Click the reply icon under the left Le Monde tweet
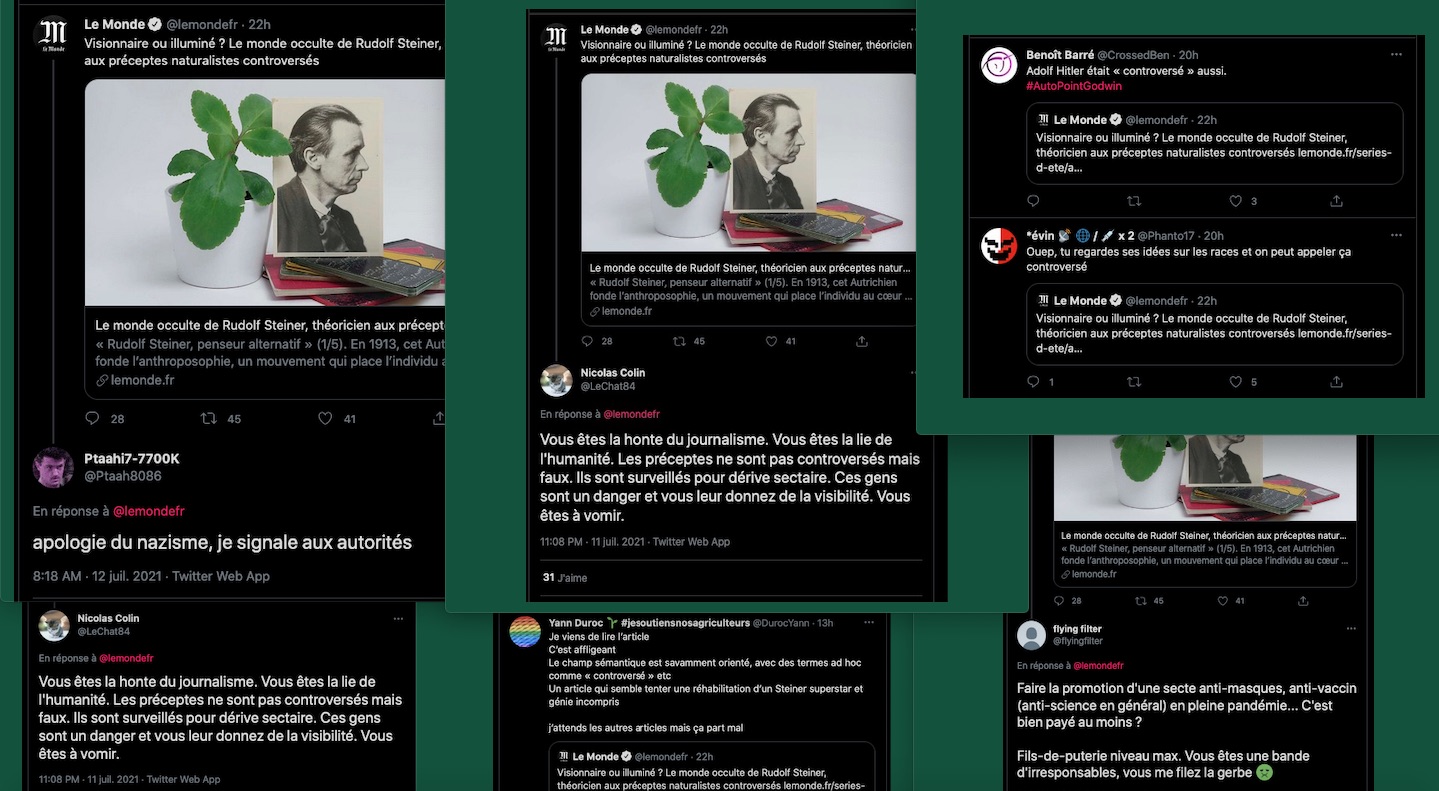The width and height of the screenshot is (1439, 791). click(x=92, y=418)
